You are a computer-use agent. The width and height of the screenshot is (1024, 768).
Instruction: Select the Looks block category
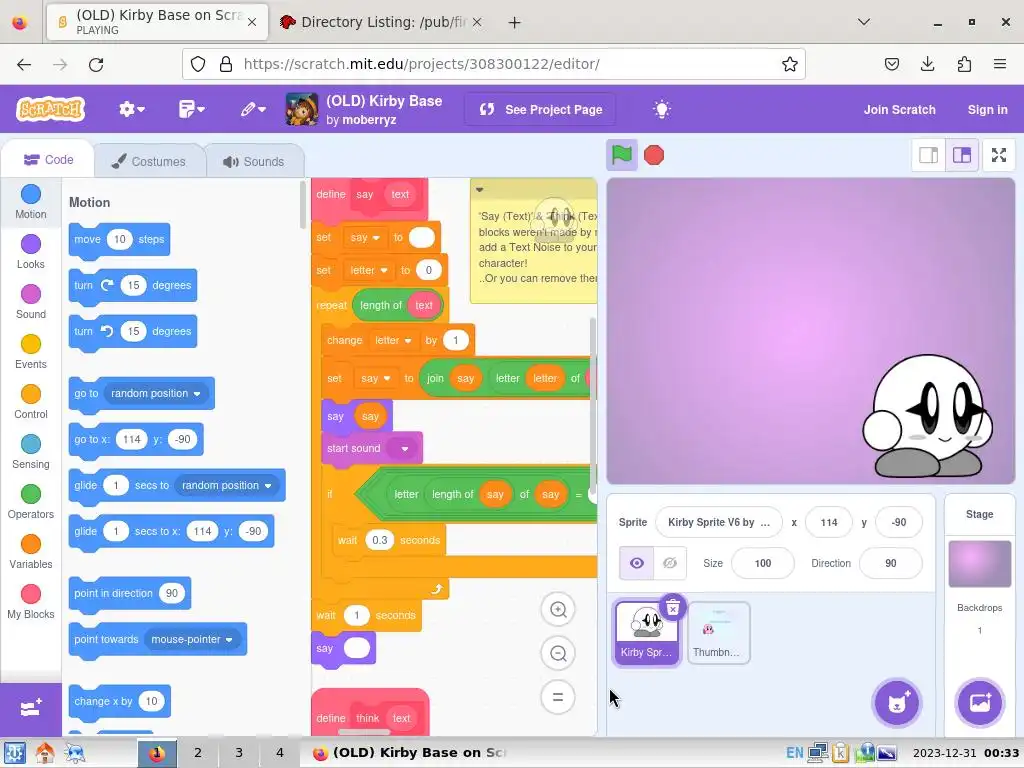click(x=31, y=252)
